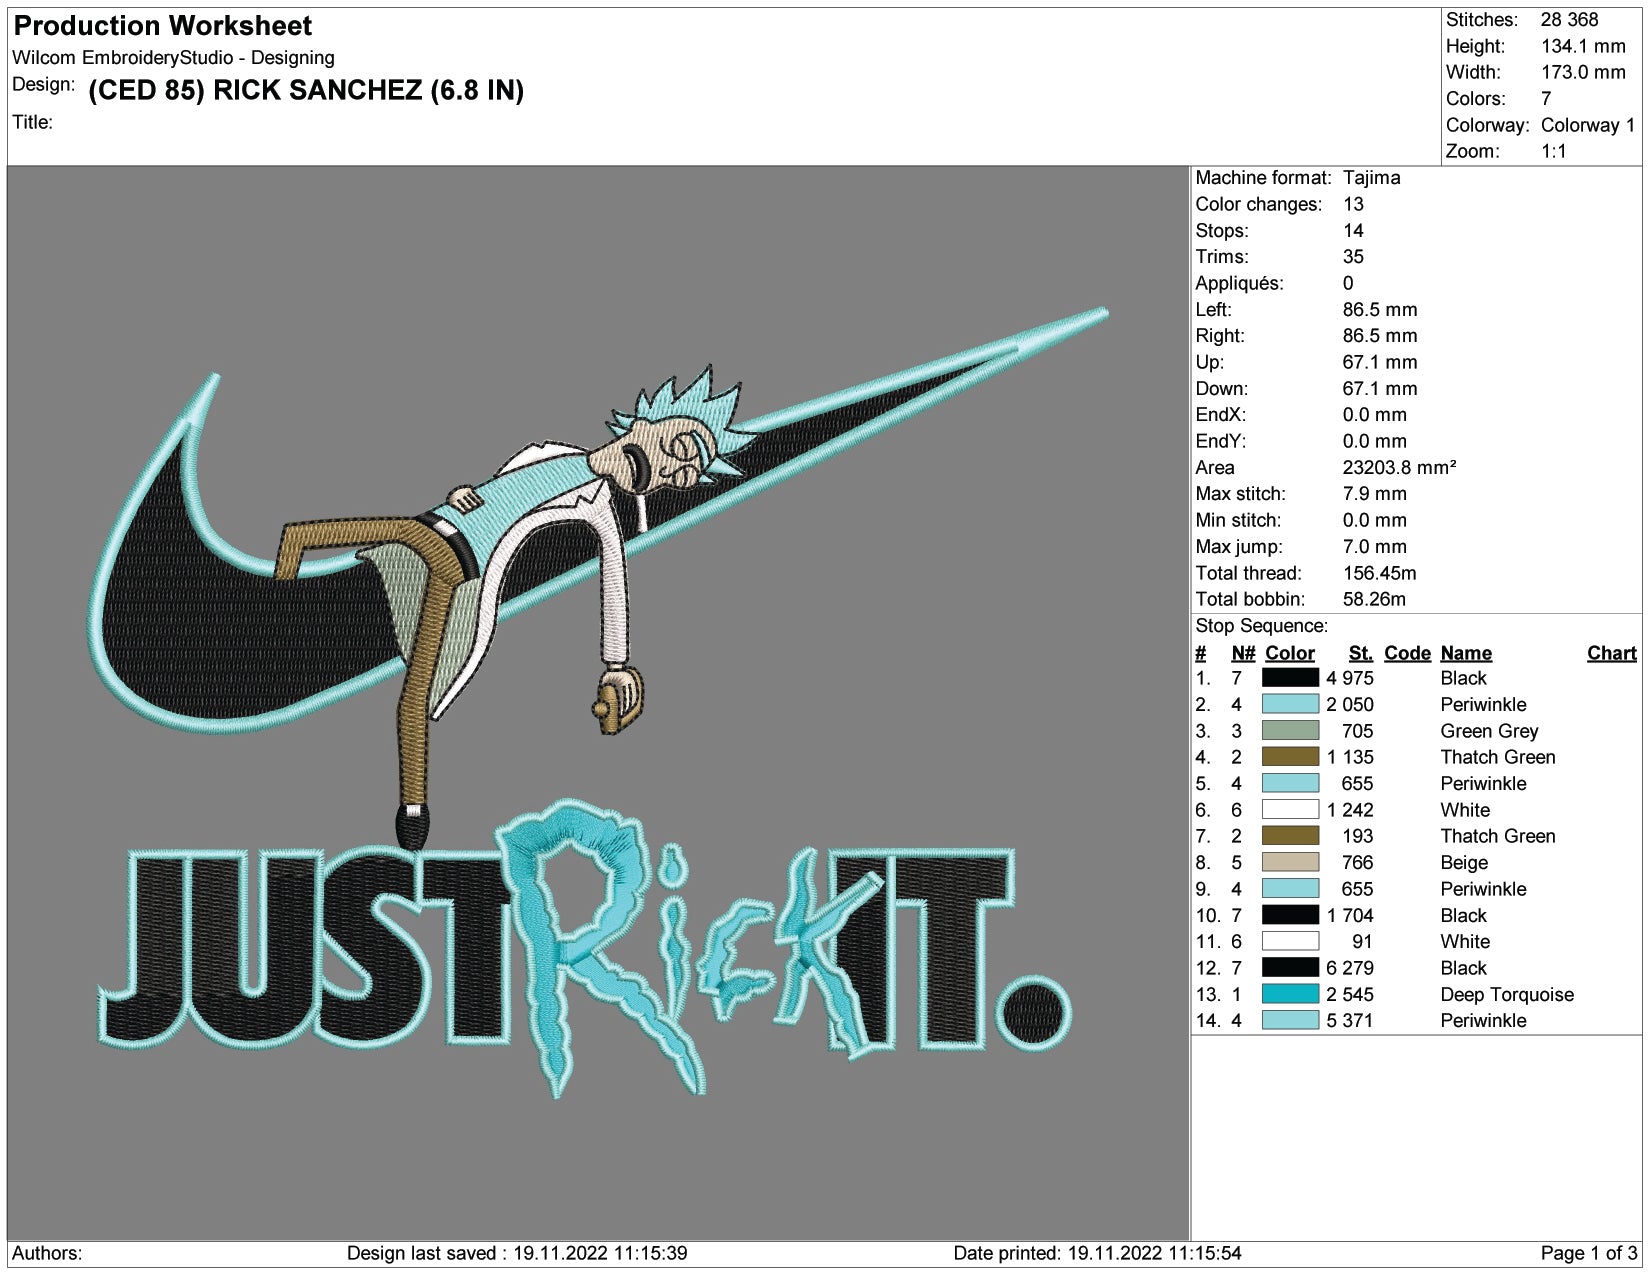This screenshot has width=1650, height=1275.
Task: Click 'Colorway 1' value
Action: pyautogui.click(x=1588, y=125)
